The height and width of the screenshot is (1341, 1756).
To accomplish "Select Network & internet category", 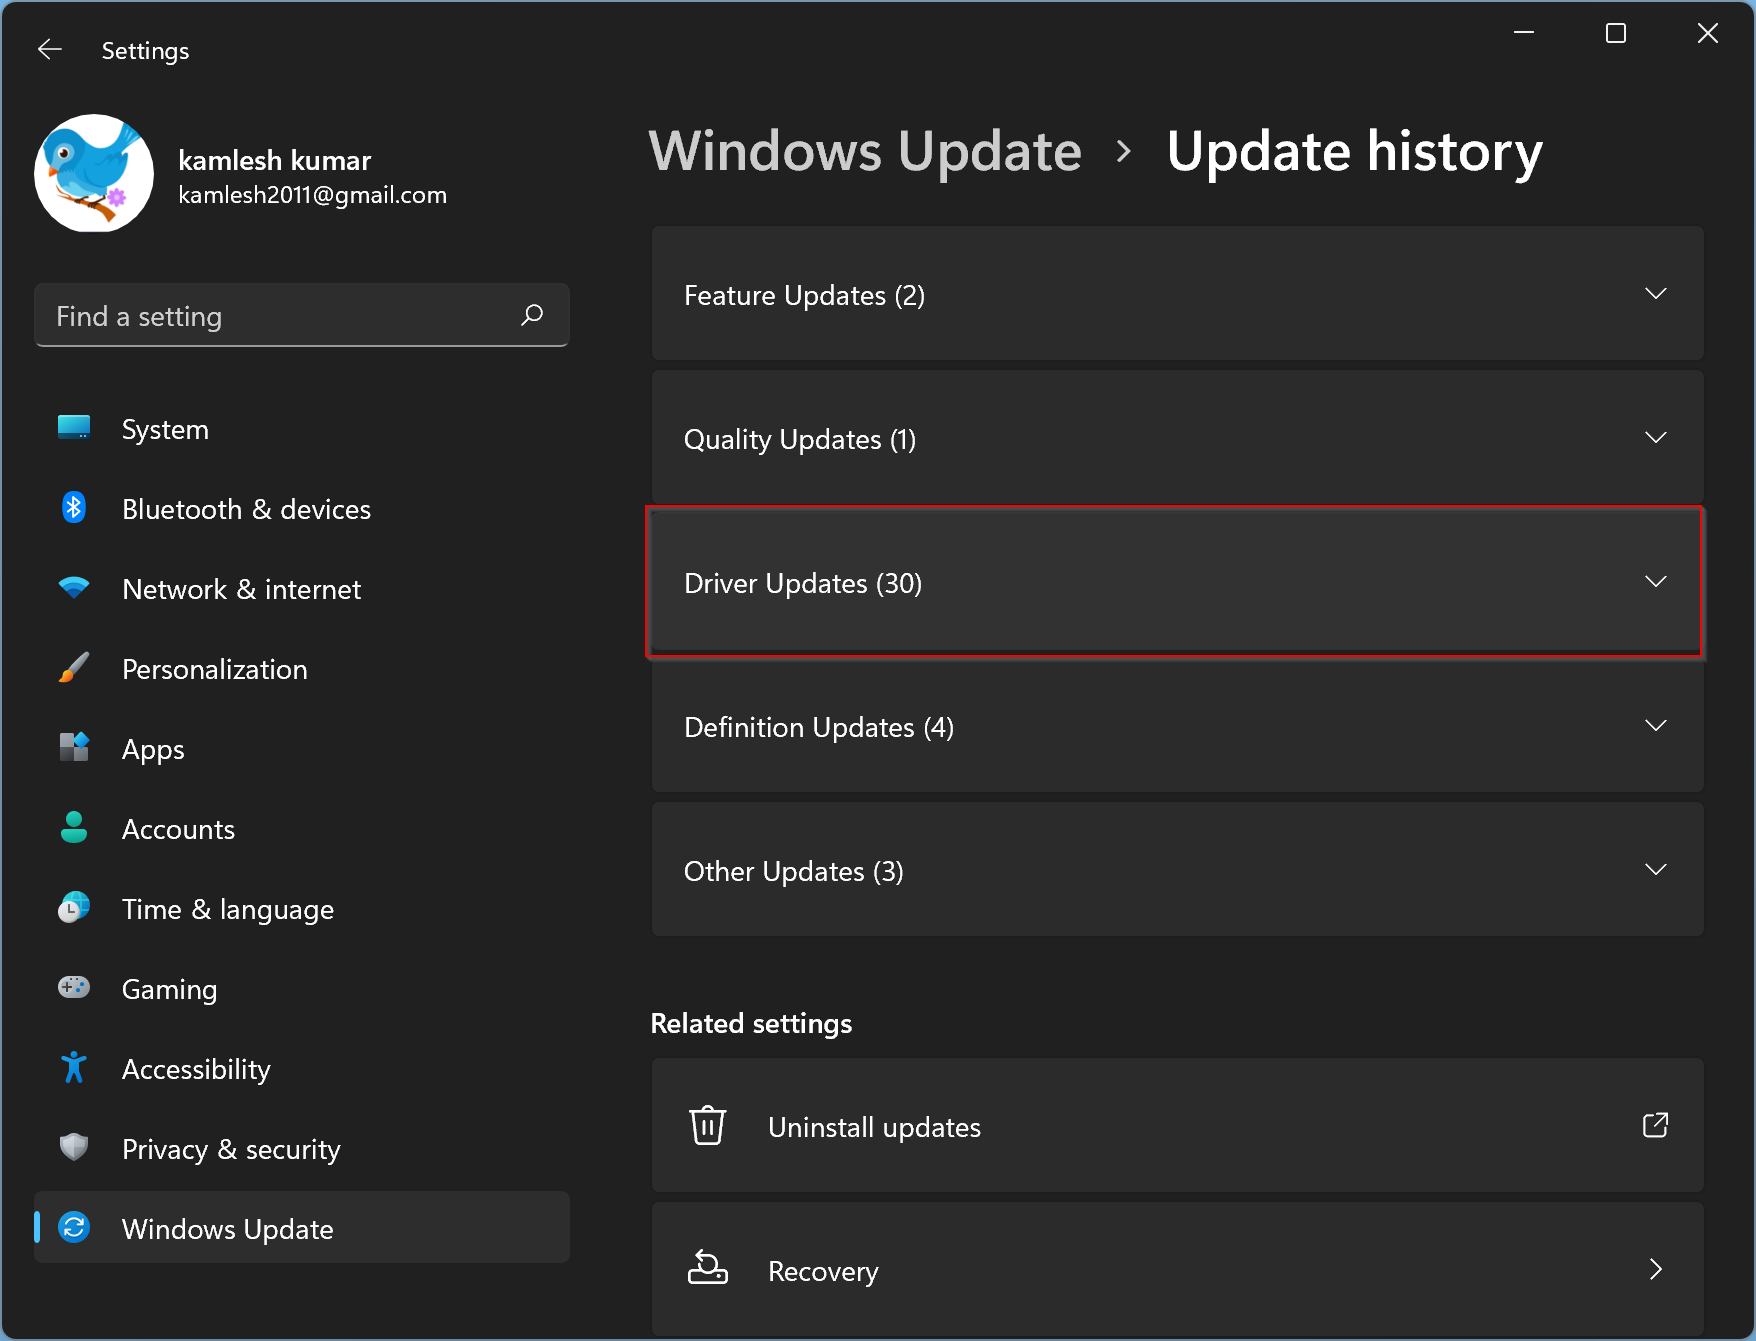I will coord(302,589).
